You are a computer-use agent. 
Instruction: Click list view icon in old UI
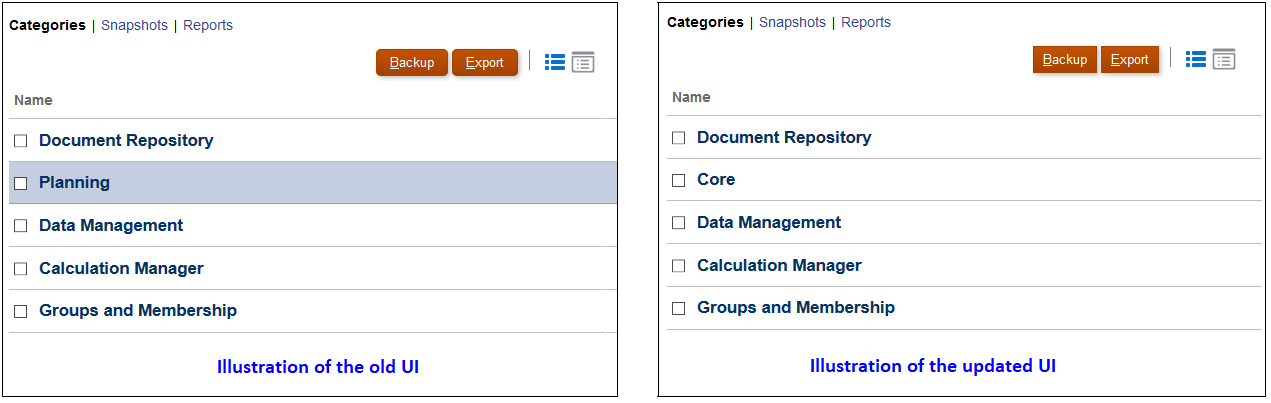tap(555, 62)
